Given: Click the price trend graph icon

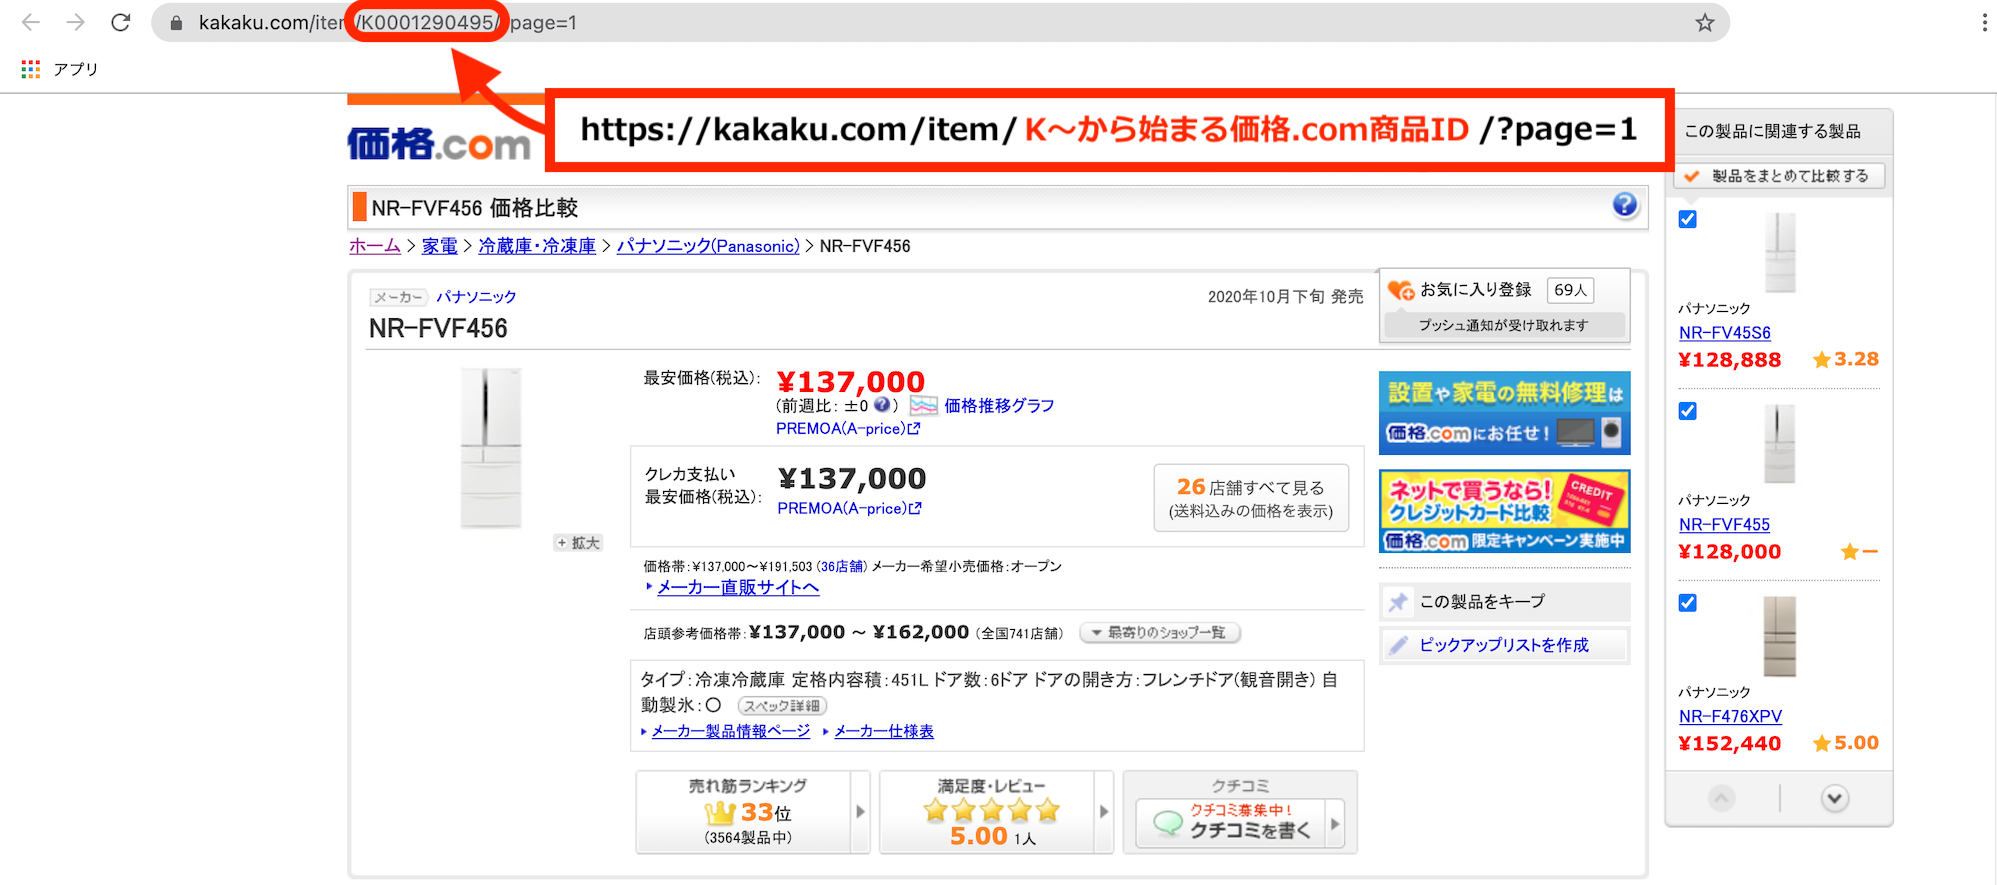Looking at the screenshot, I should (923, 406).
